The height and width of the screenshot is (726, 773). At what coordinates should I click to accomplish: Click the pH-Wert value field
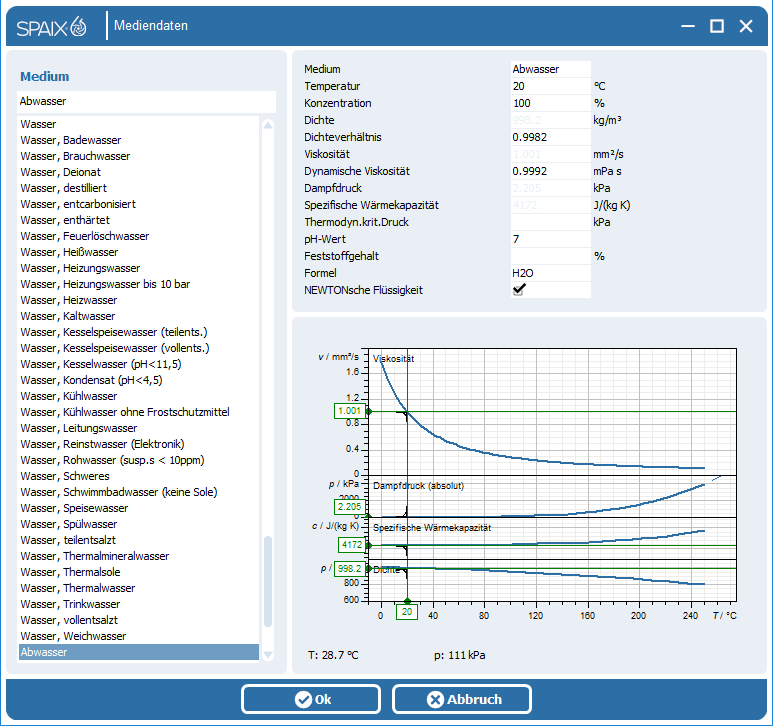(x=551, y=240)
